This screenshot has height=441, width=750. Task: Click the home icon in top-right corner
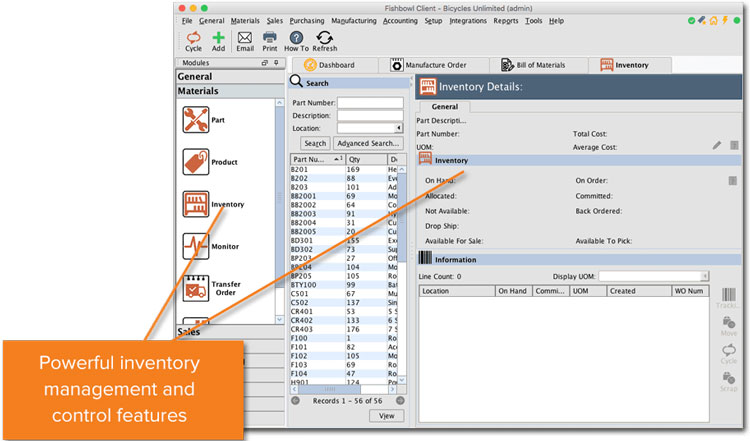714,20
